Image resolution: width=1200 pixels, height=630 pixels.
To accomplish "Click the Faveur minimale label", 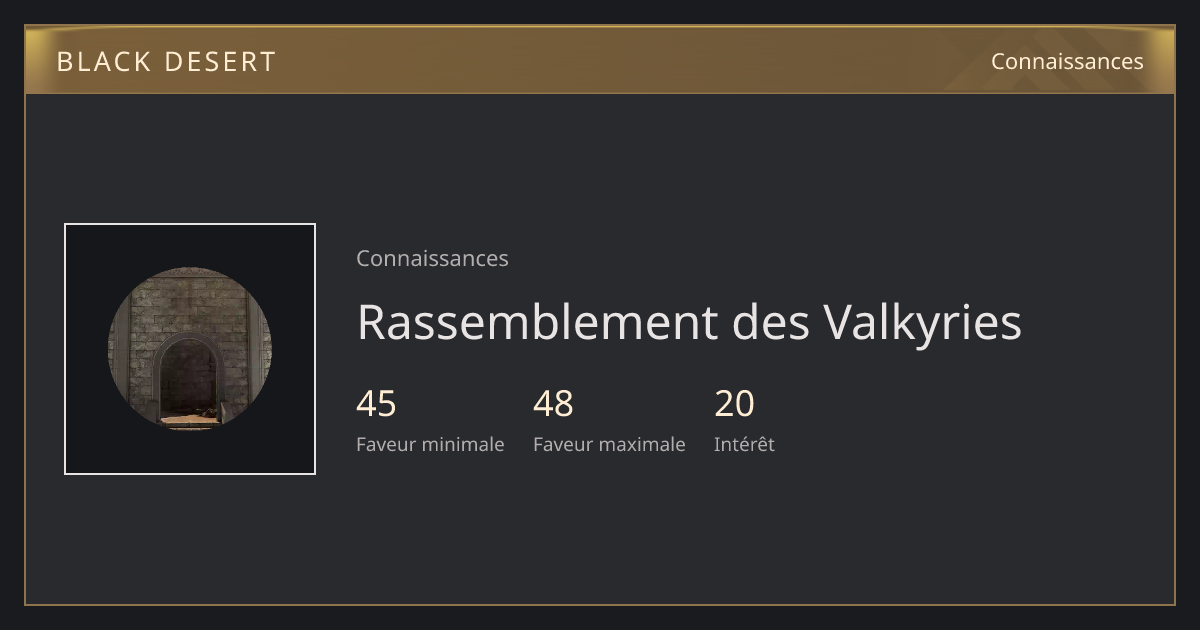I will [x=430, y=444].
